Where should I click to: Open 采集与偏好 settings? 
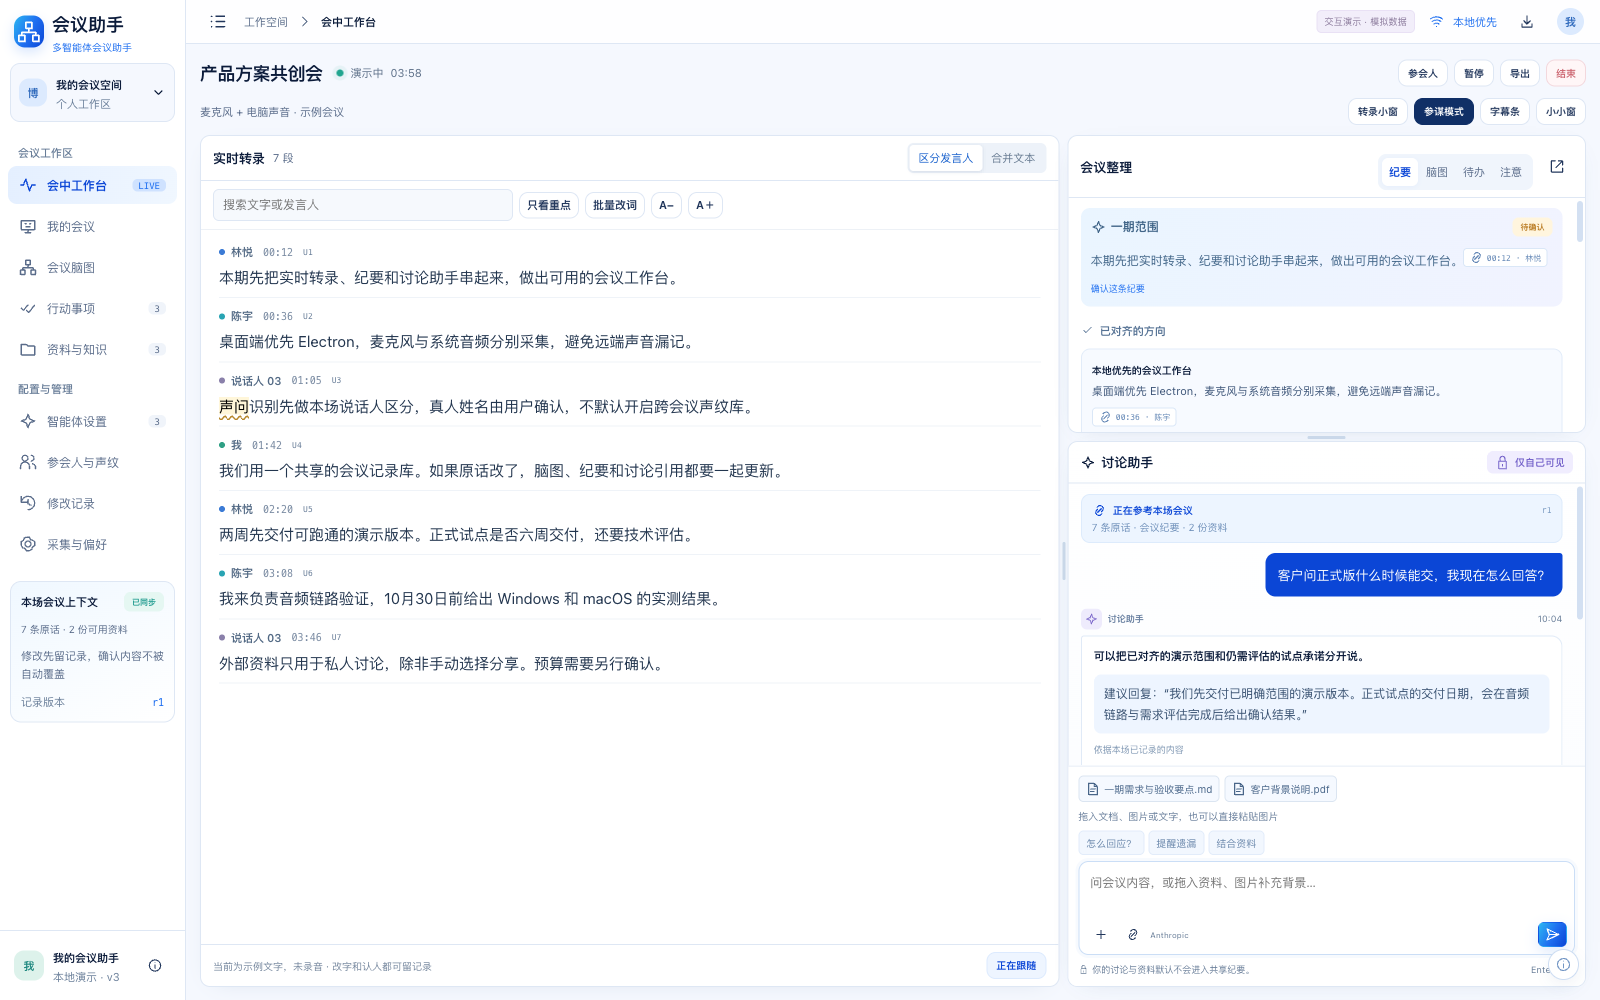tap(92, 545)
